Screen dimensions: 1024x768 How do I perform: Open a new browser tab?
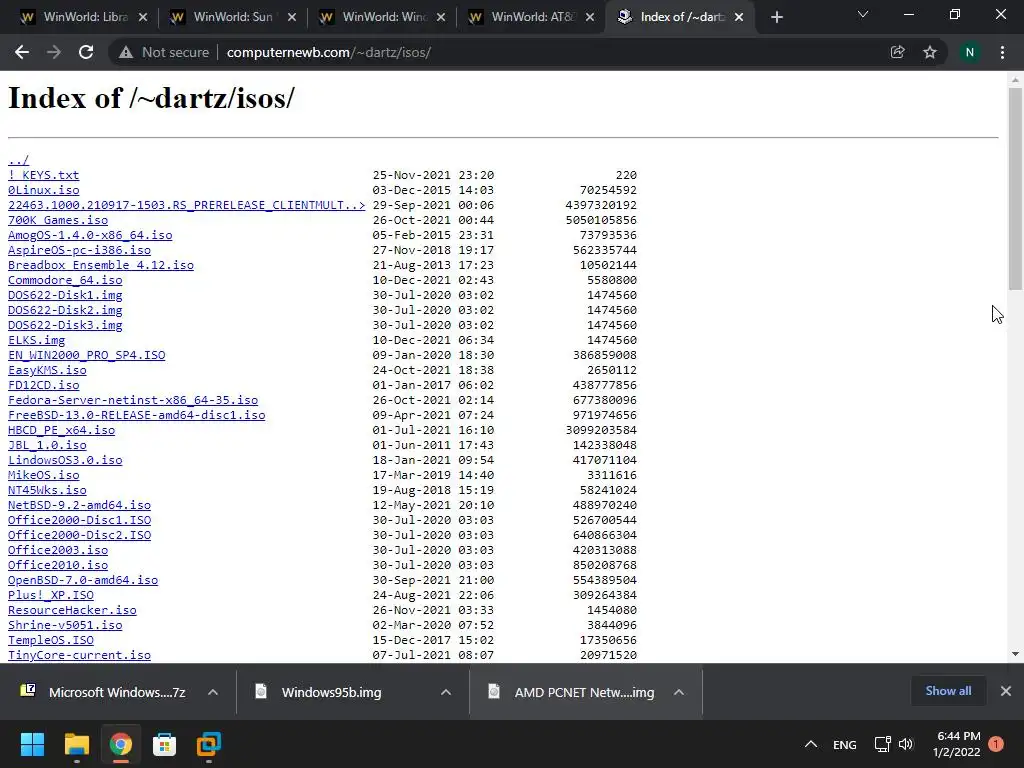776,17
